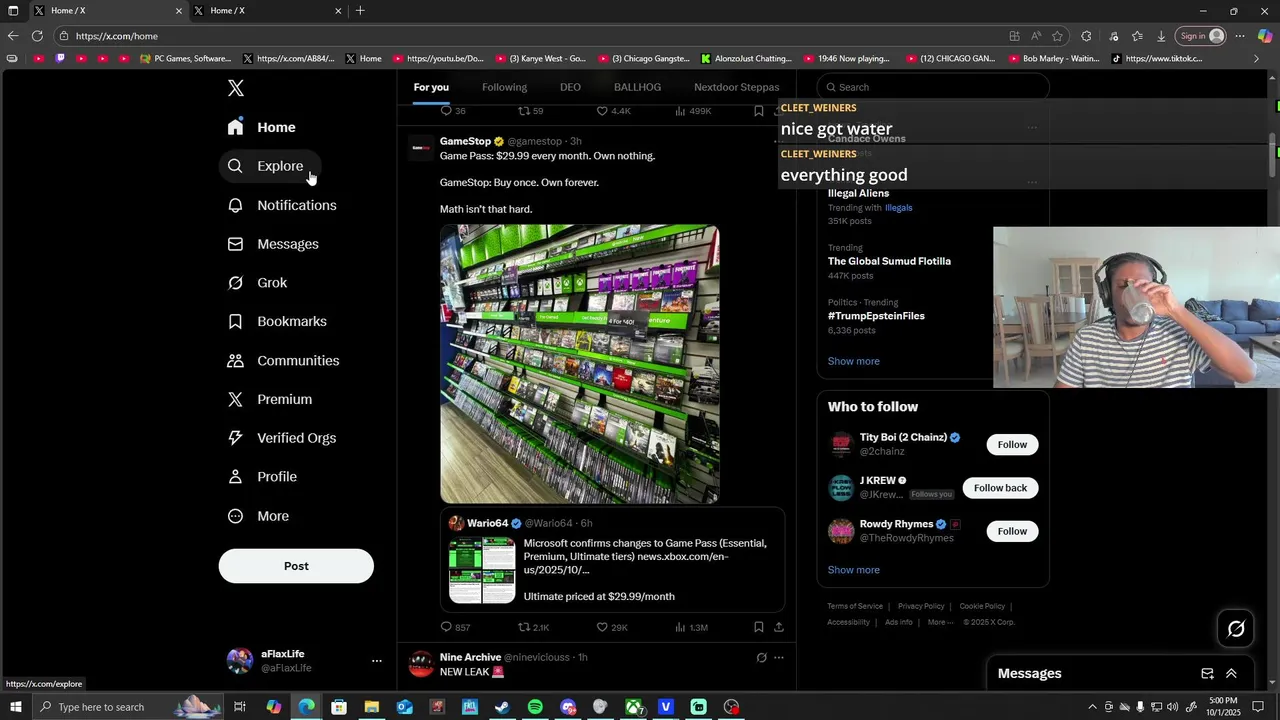The height and width of the screenshot is (720, 1280).
Task: Like the GameStop post with 29K likes
Action: pos(612,627)
